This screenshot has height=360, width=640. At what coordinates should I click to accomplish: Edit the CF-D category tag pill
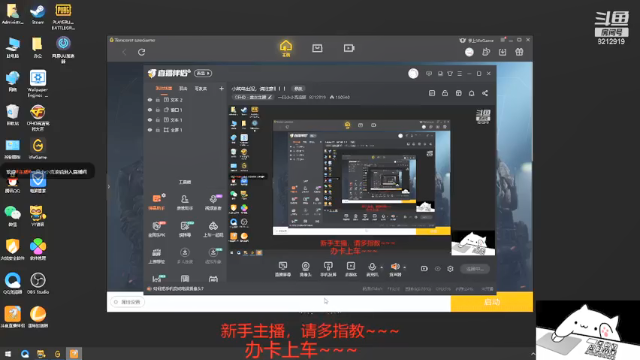click(253, 97)
